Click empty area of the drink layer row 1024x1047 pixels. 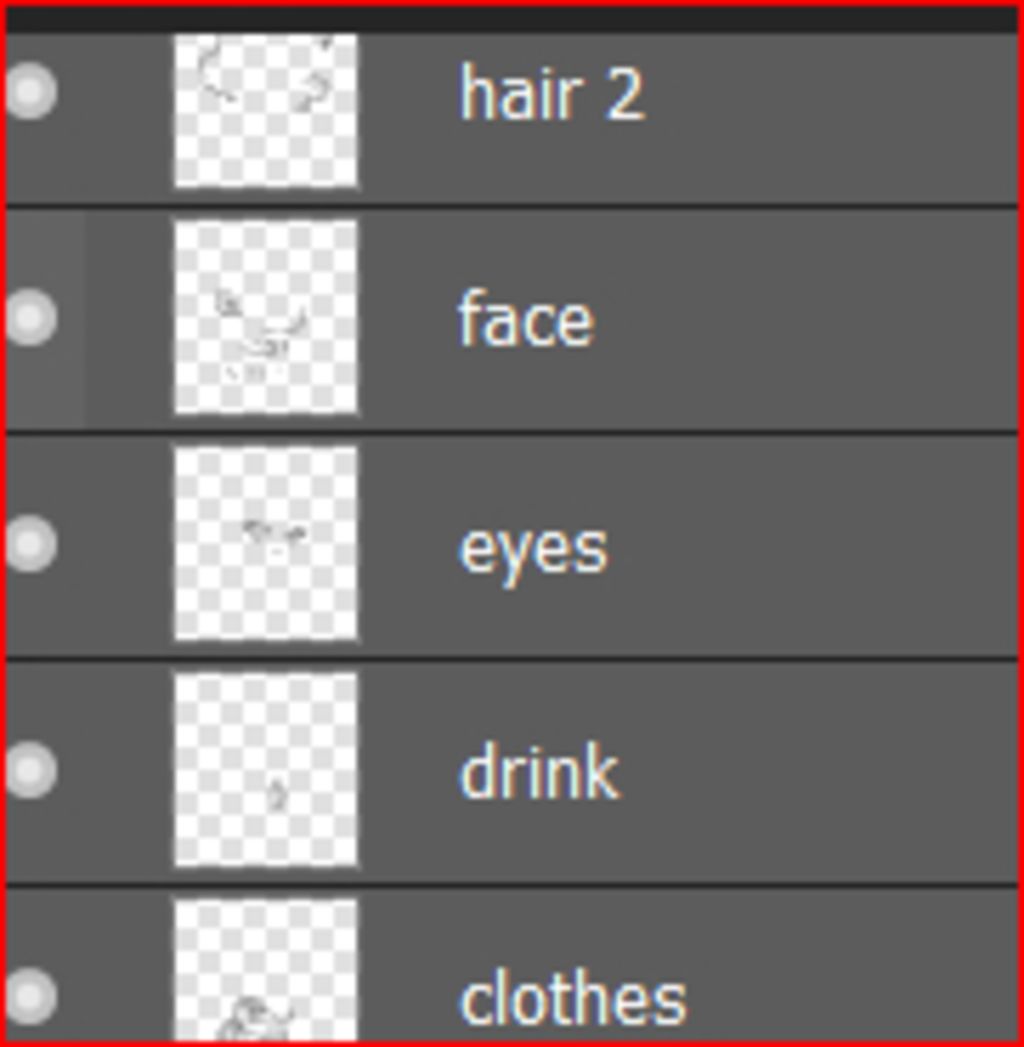pyautogui.click(x=814, y=772)
